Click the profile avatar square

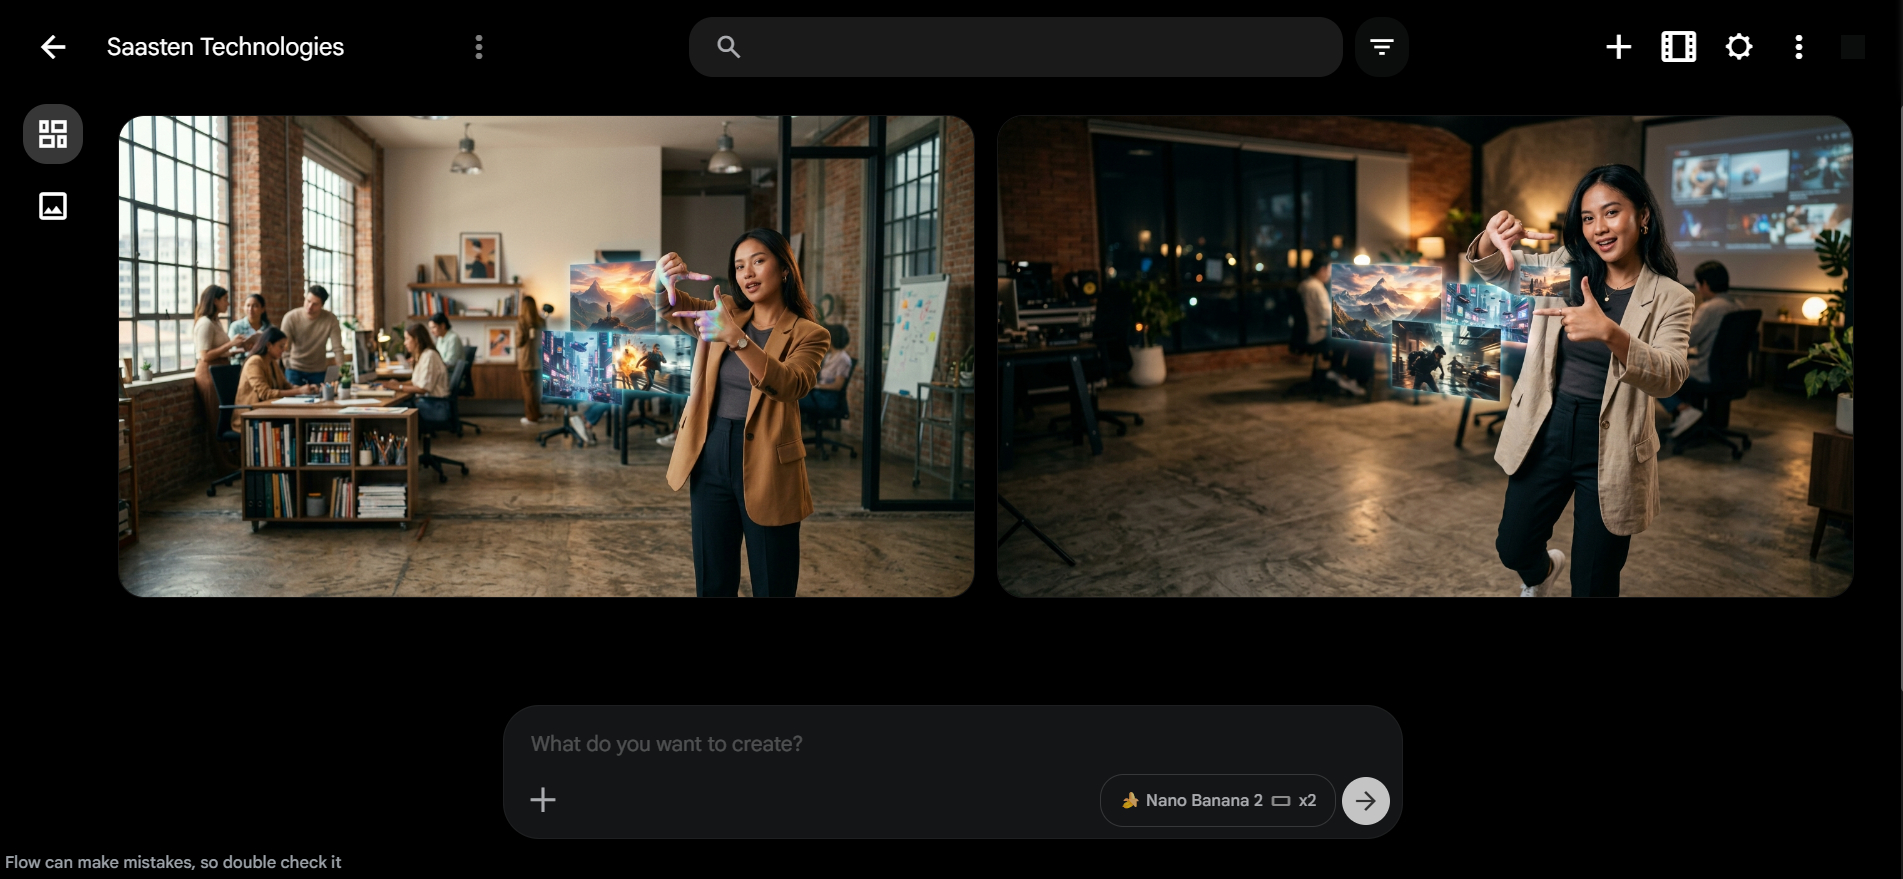coord(1852,47)
